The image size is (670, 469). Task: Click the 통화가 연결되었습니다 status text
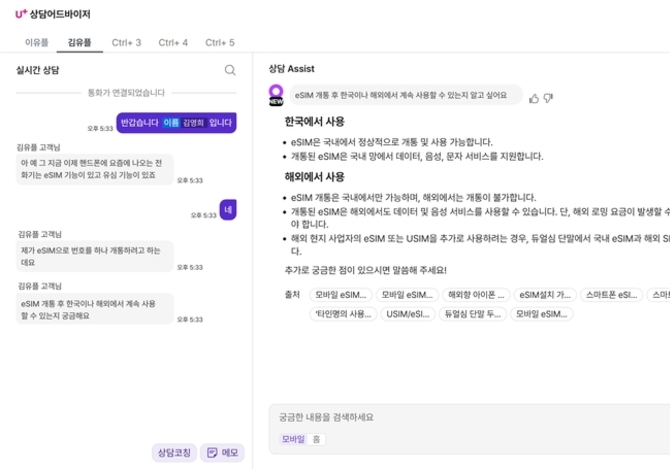click(x=126, y=93)
